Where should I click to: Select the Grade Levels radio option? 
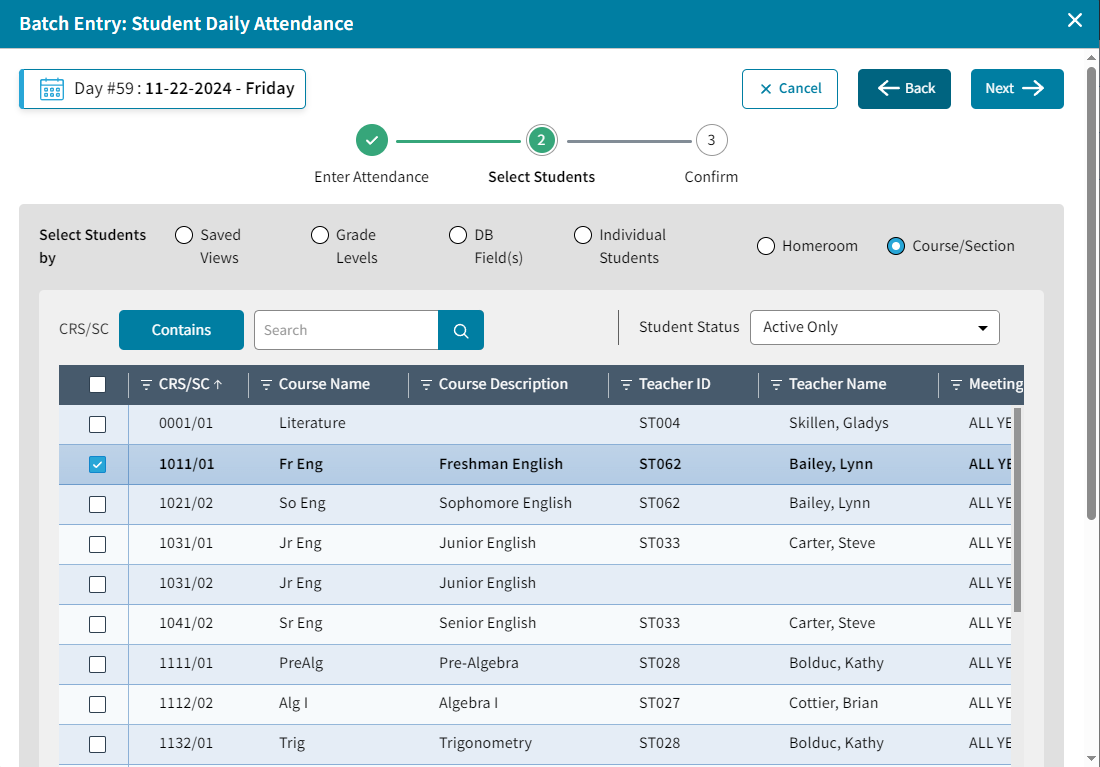tap(320, 235)
